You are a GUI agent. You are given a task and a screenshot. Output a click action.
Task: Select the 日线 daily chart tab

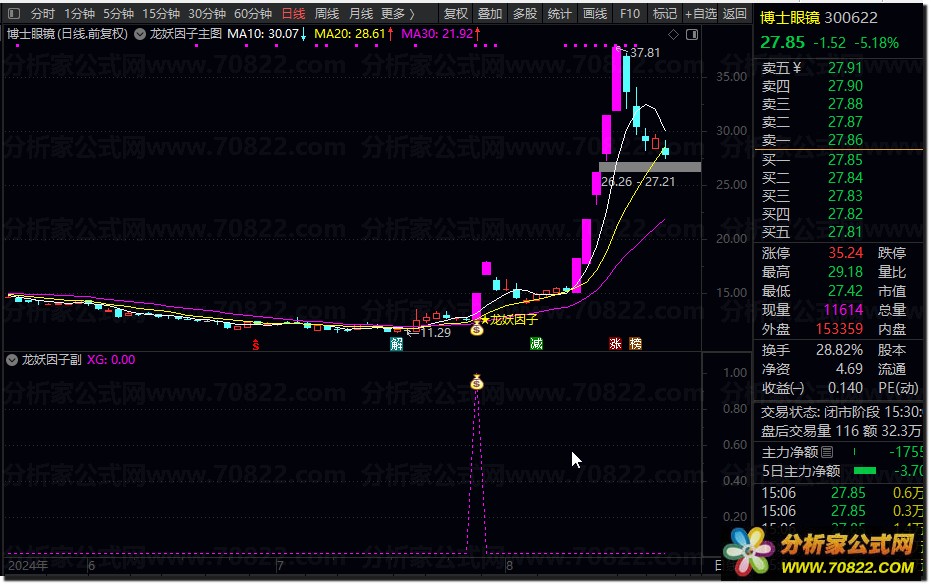point(293,13)
